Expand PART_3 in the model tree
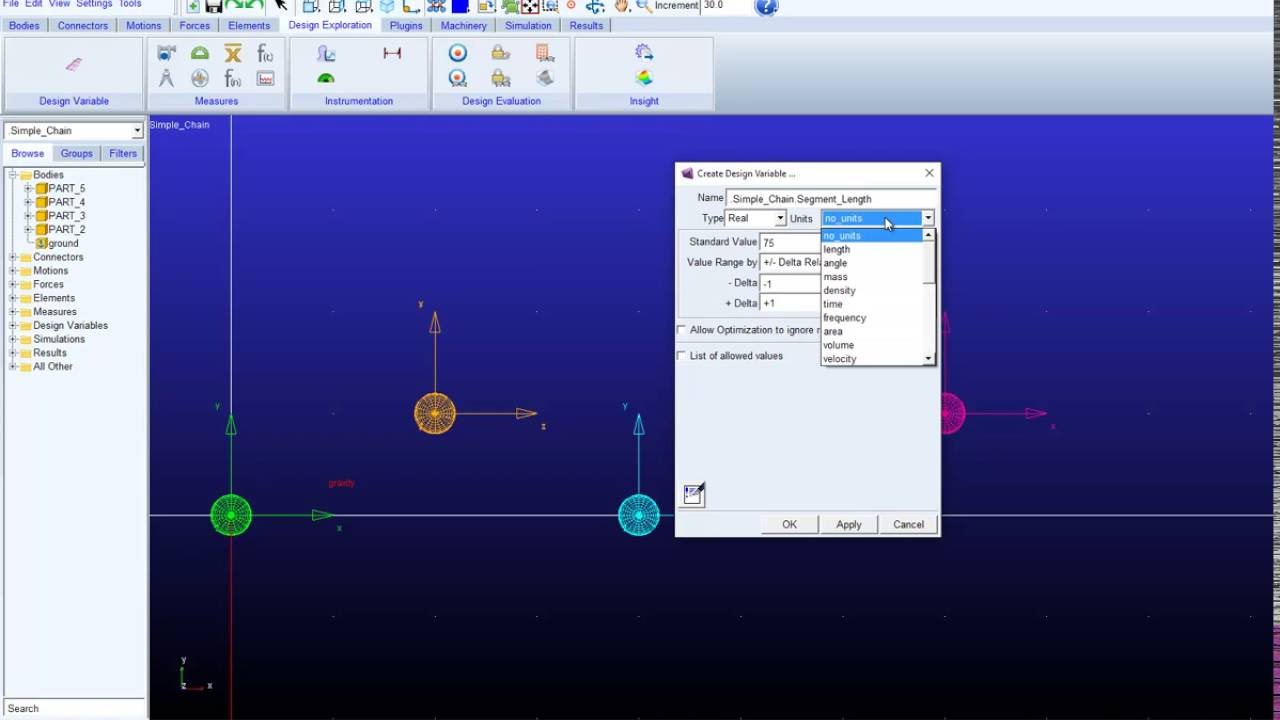 [x=29, y=216]
